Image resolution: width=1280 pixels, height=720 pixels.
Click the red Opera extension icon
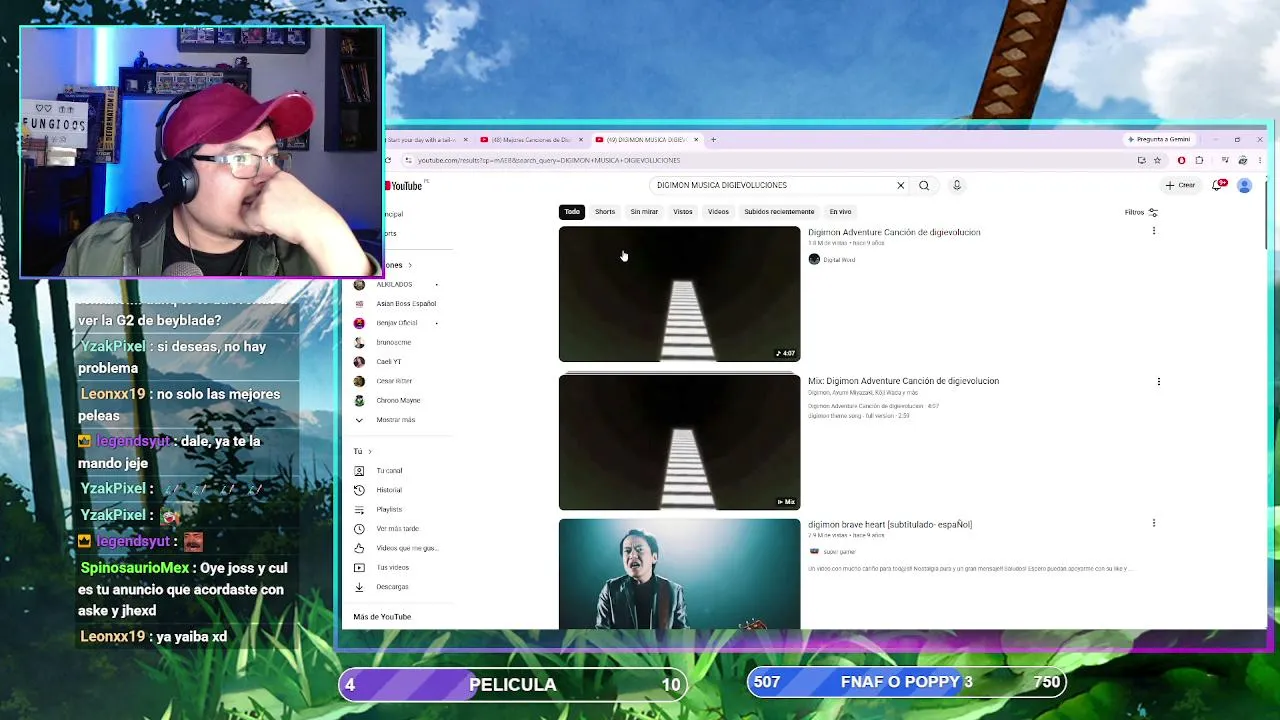[x=1181, y=160]
